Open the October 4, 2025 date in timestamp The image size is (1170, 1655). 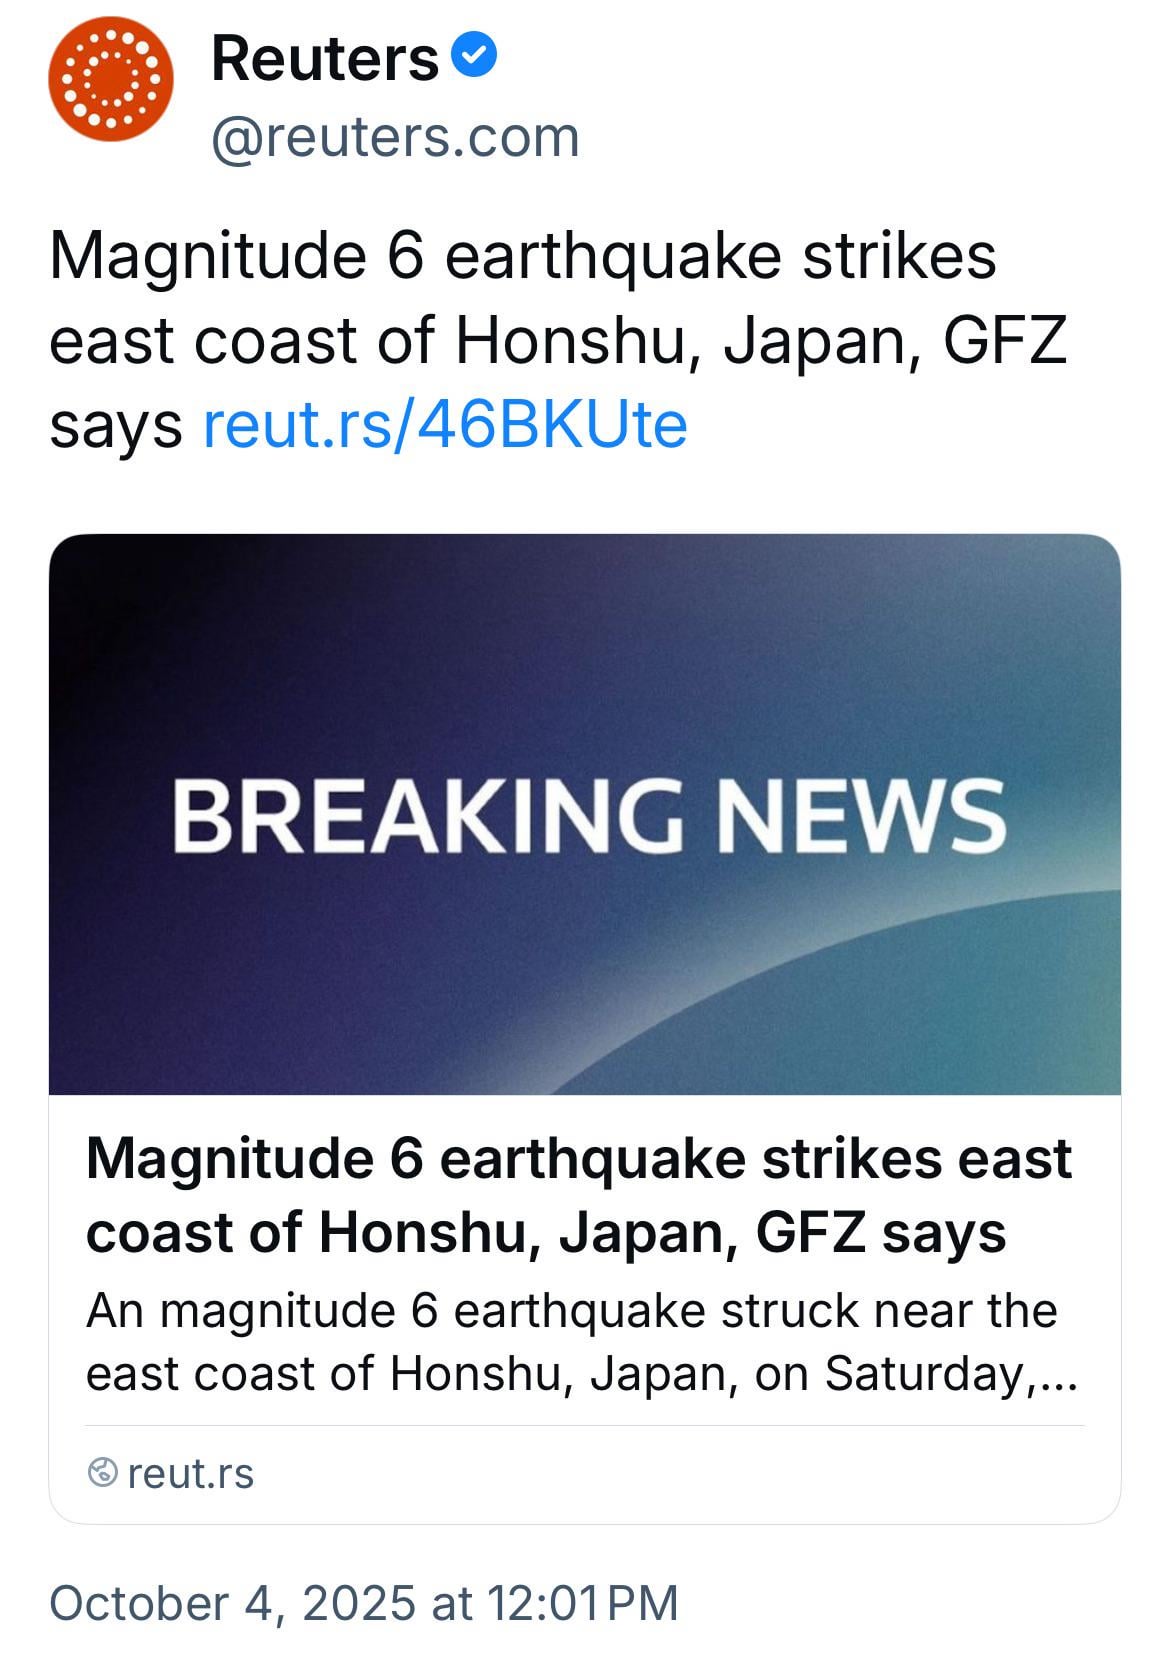point(231,1602)
